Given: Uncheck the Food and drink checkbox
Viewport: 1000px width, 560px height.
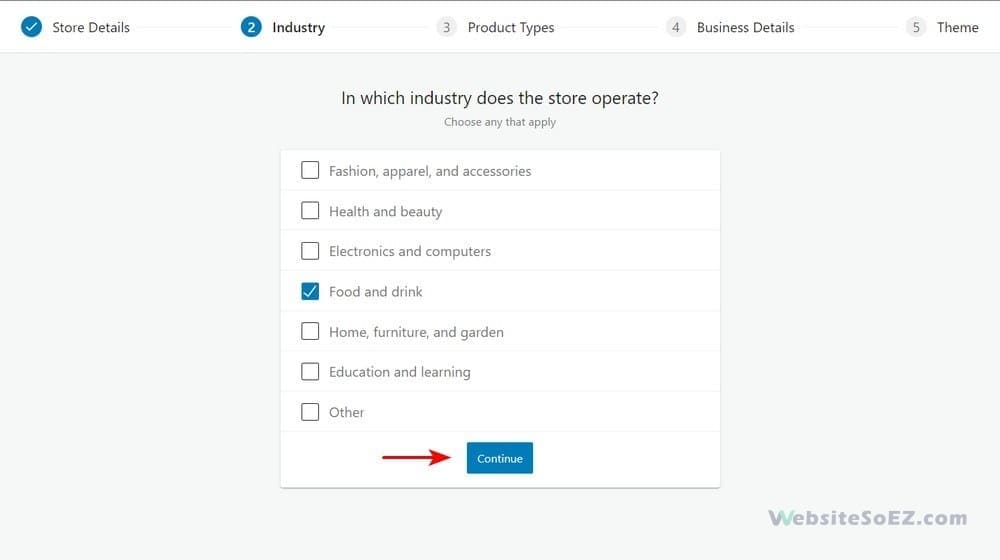Looking at the screenshot, I should (x=310, y=291).
